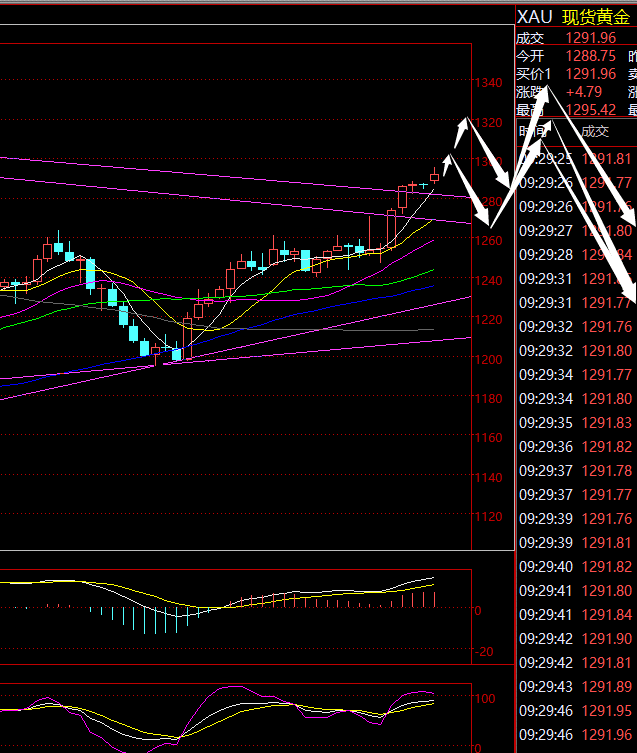Image resolution: width=637 pixels, height=753 pixels.
Task: Select the 现货黄金 instrument name
Action: pyautogui.click(x=596, y=17)
